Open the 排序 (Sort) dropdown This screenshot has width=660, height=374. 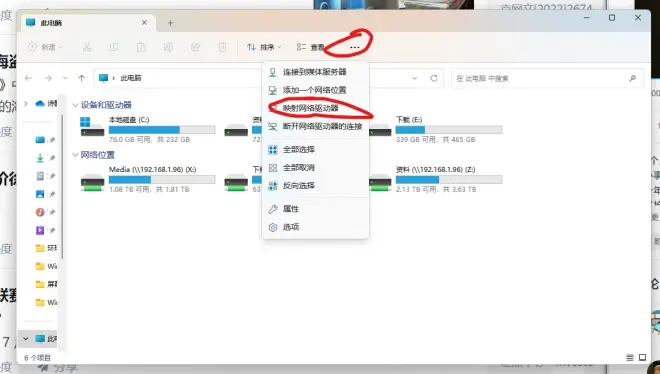[x=264, y=47]
